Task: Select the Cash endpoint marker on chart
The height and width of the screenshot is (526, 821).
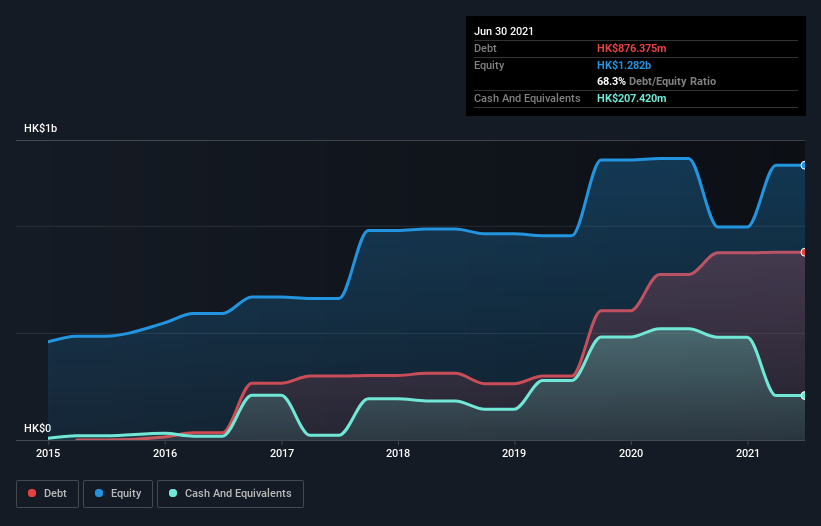Action: (804, 396)
